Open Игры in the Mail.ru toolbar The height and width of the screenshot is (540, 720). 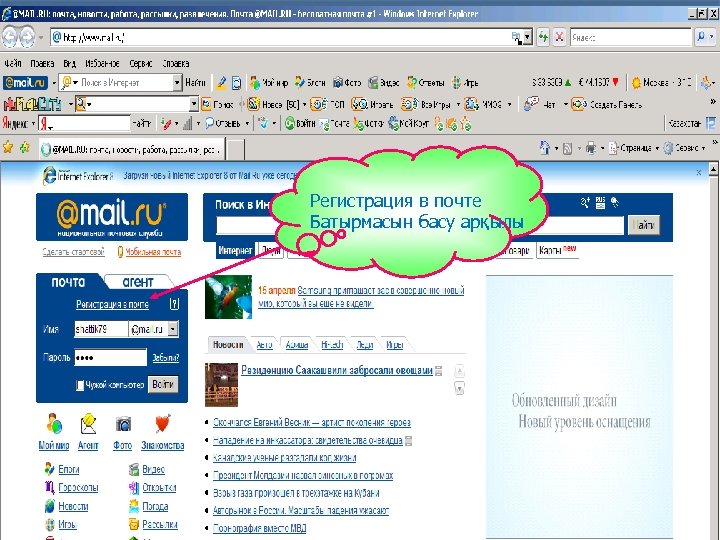tap(465, 83)
